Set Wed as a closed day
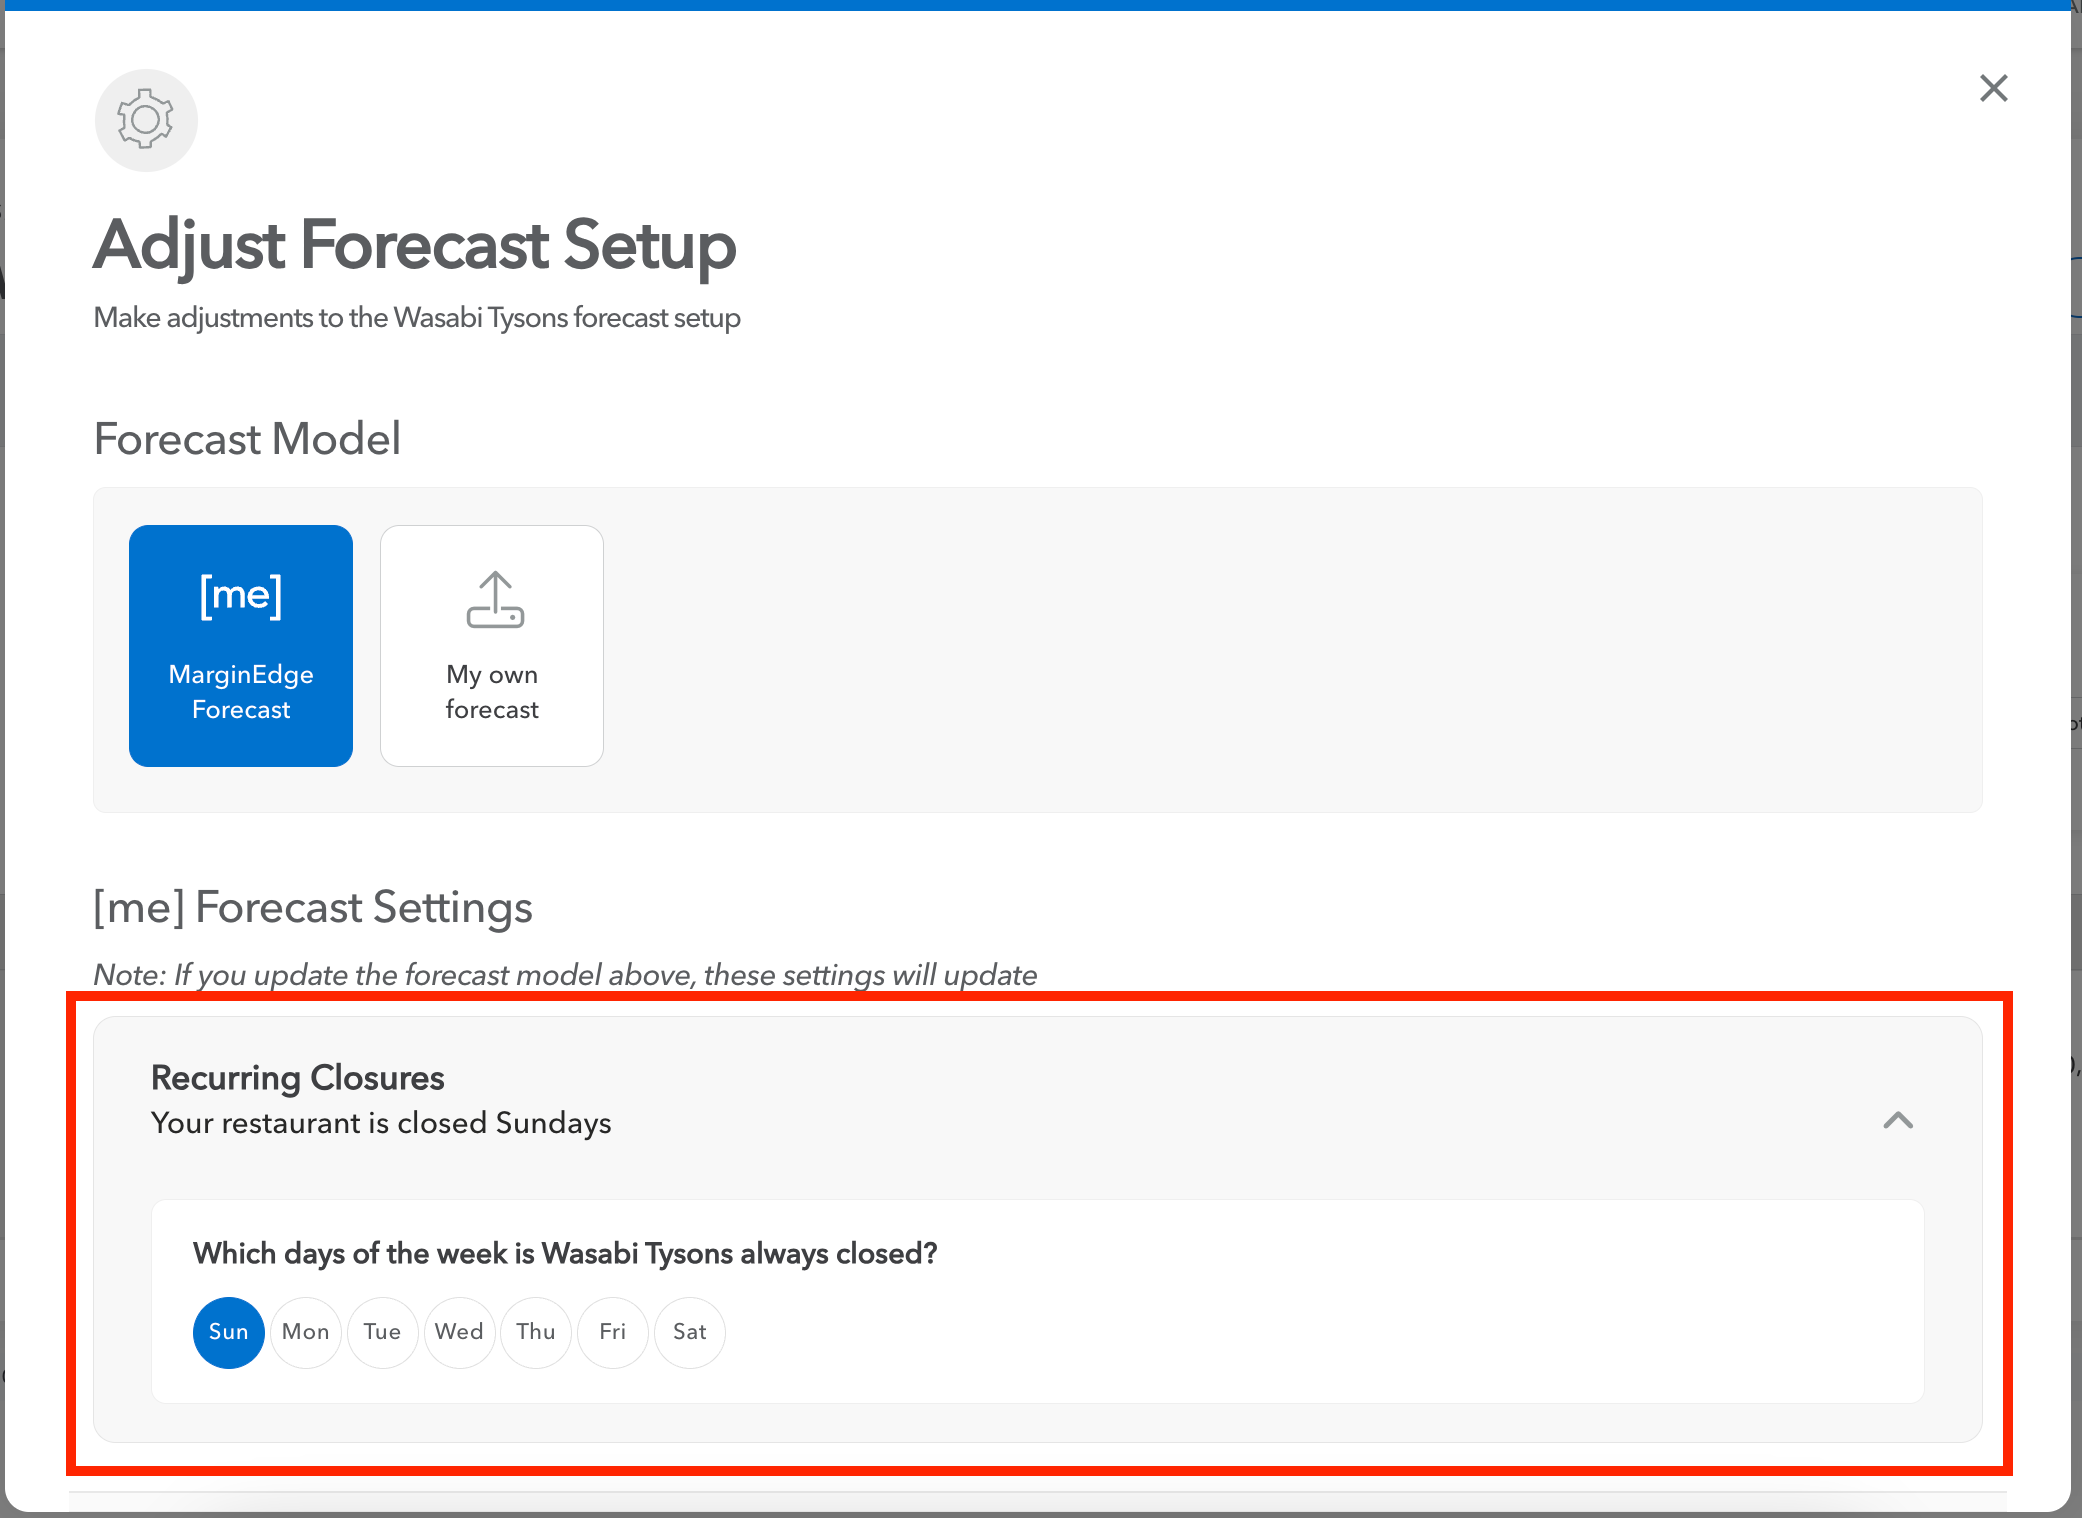2082x1518 pixels. (460, 1332)
